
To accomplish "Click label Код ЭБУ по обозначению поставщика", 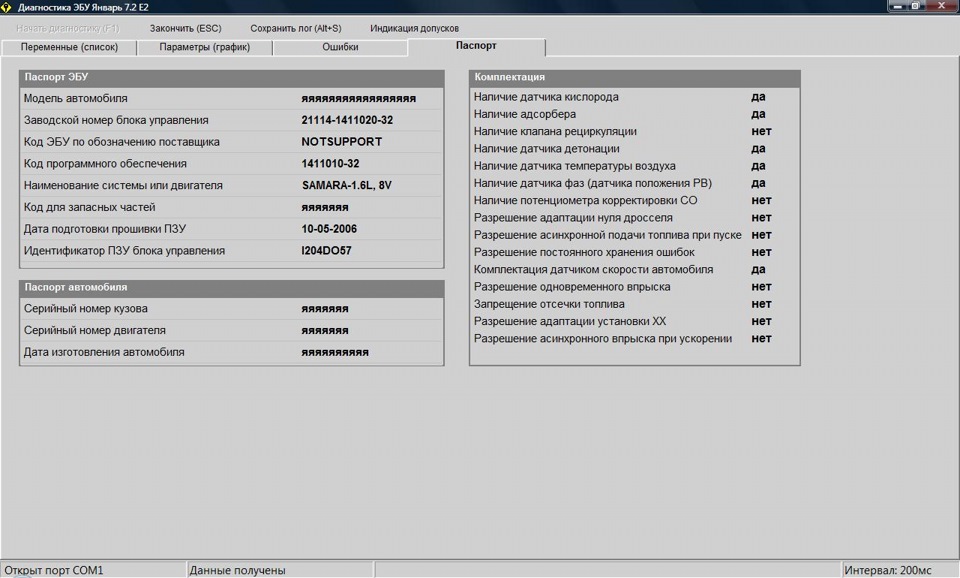I will [x=122, y=142].
